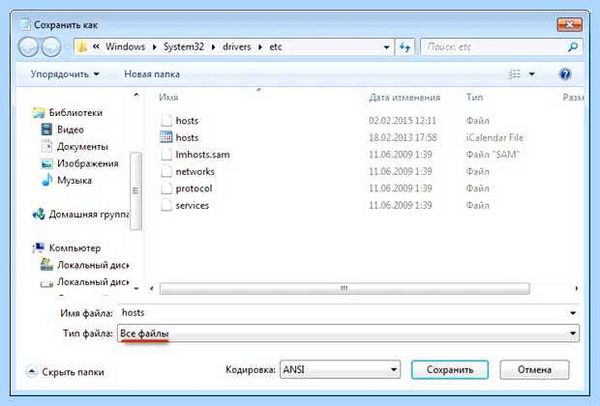
Task: Click the Музыка library icon
Action: [x=46, y=180]
